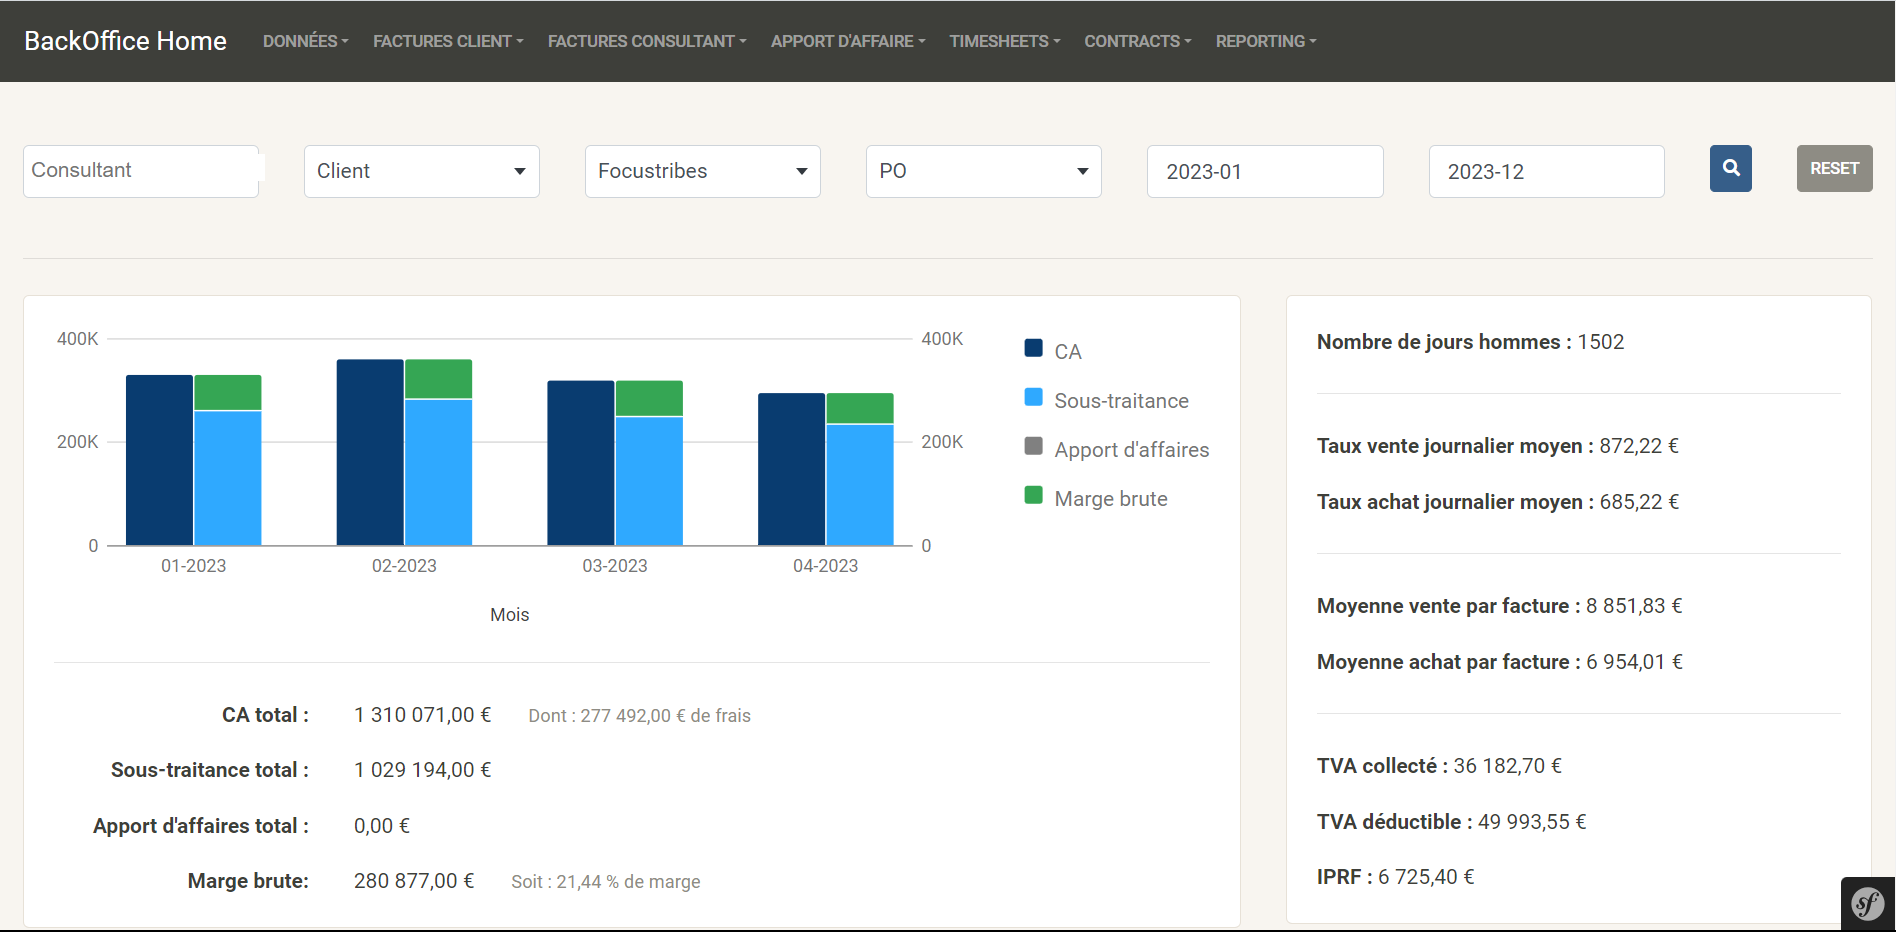Open the APPORT D'AFFAIRE menu
The height and width of the screenshot is (932, 1896).
tap(848, 41)
